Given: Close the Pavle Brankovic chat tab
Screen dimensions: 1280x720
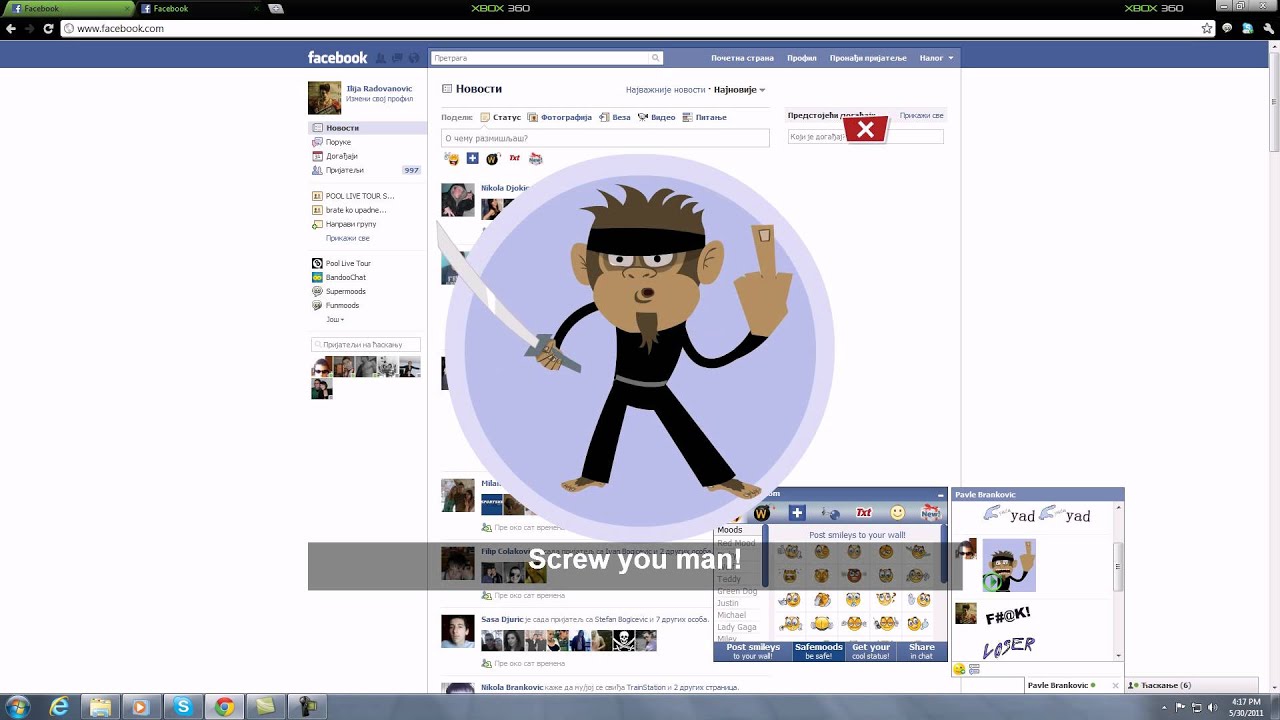Looking at the screenshot, I should point(1115,685).
